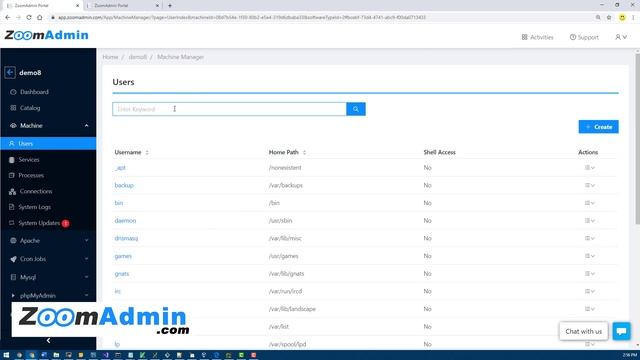Image resolution: width=640 pixels, height=360 pixels.
Task: Bookmark this page with the star
Action: [x=609, y=18]
